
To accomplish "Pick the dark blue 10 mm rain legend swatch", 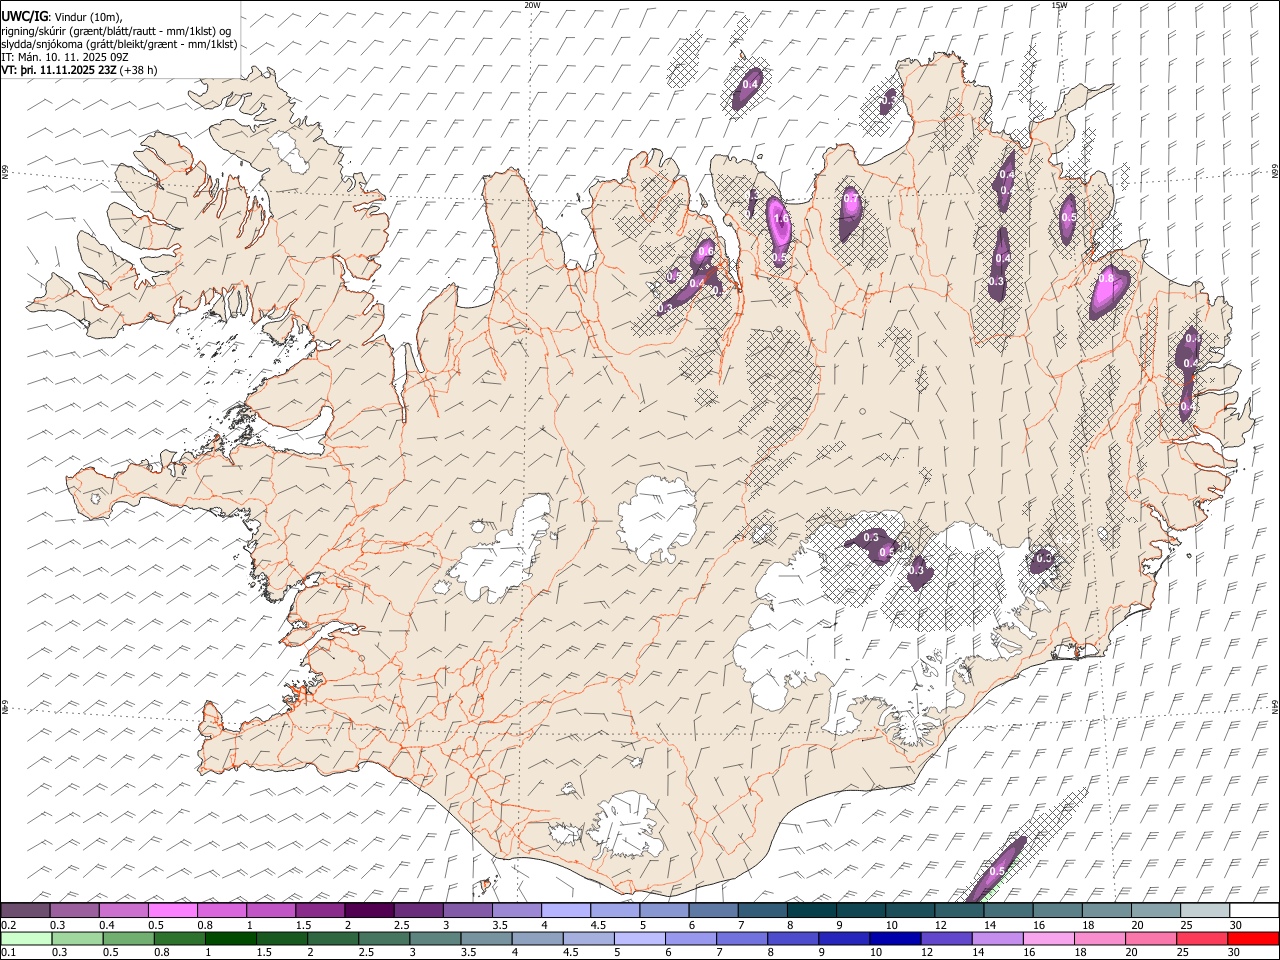I will 895,938.
